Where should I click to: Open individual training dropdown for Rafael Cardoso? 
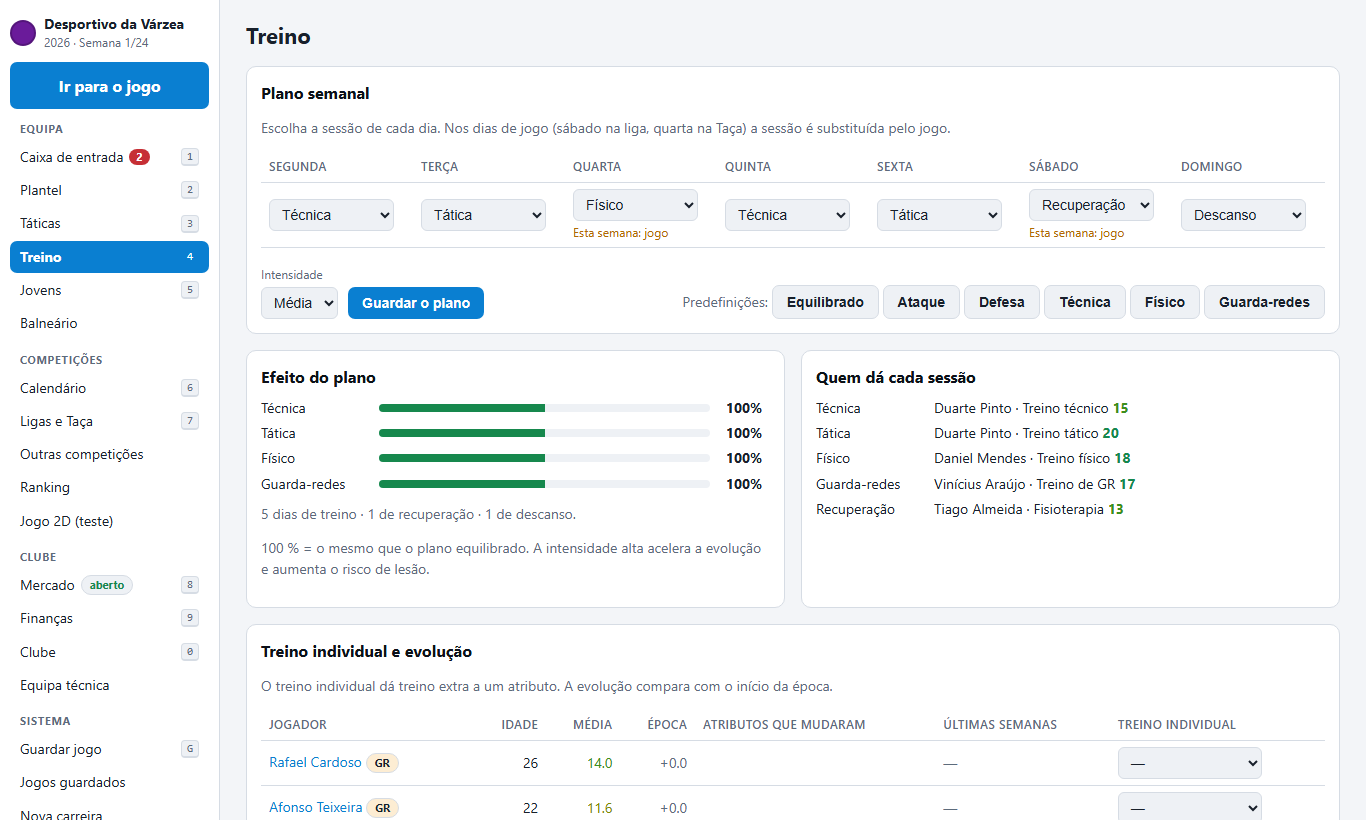click(x=1189, y=763)
